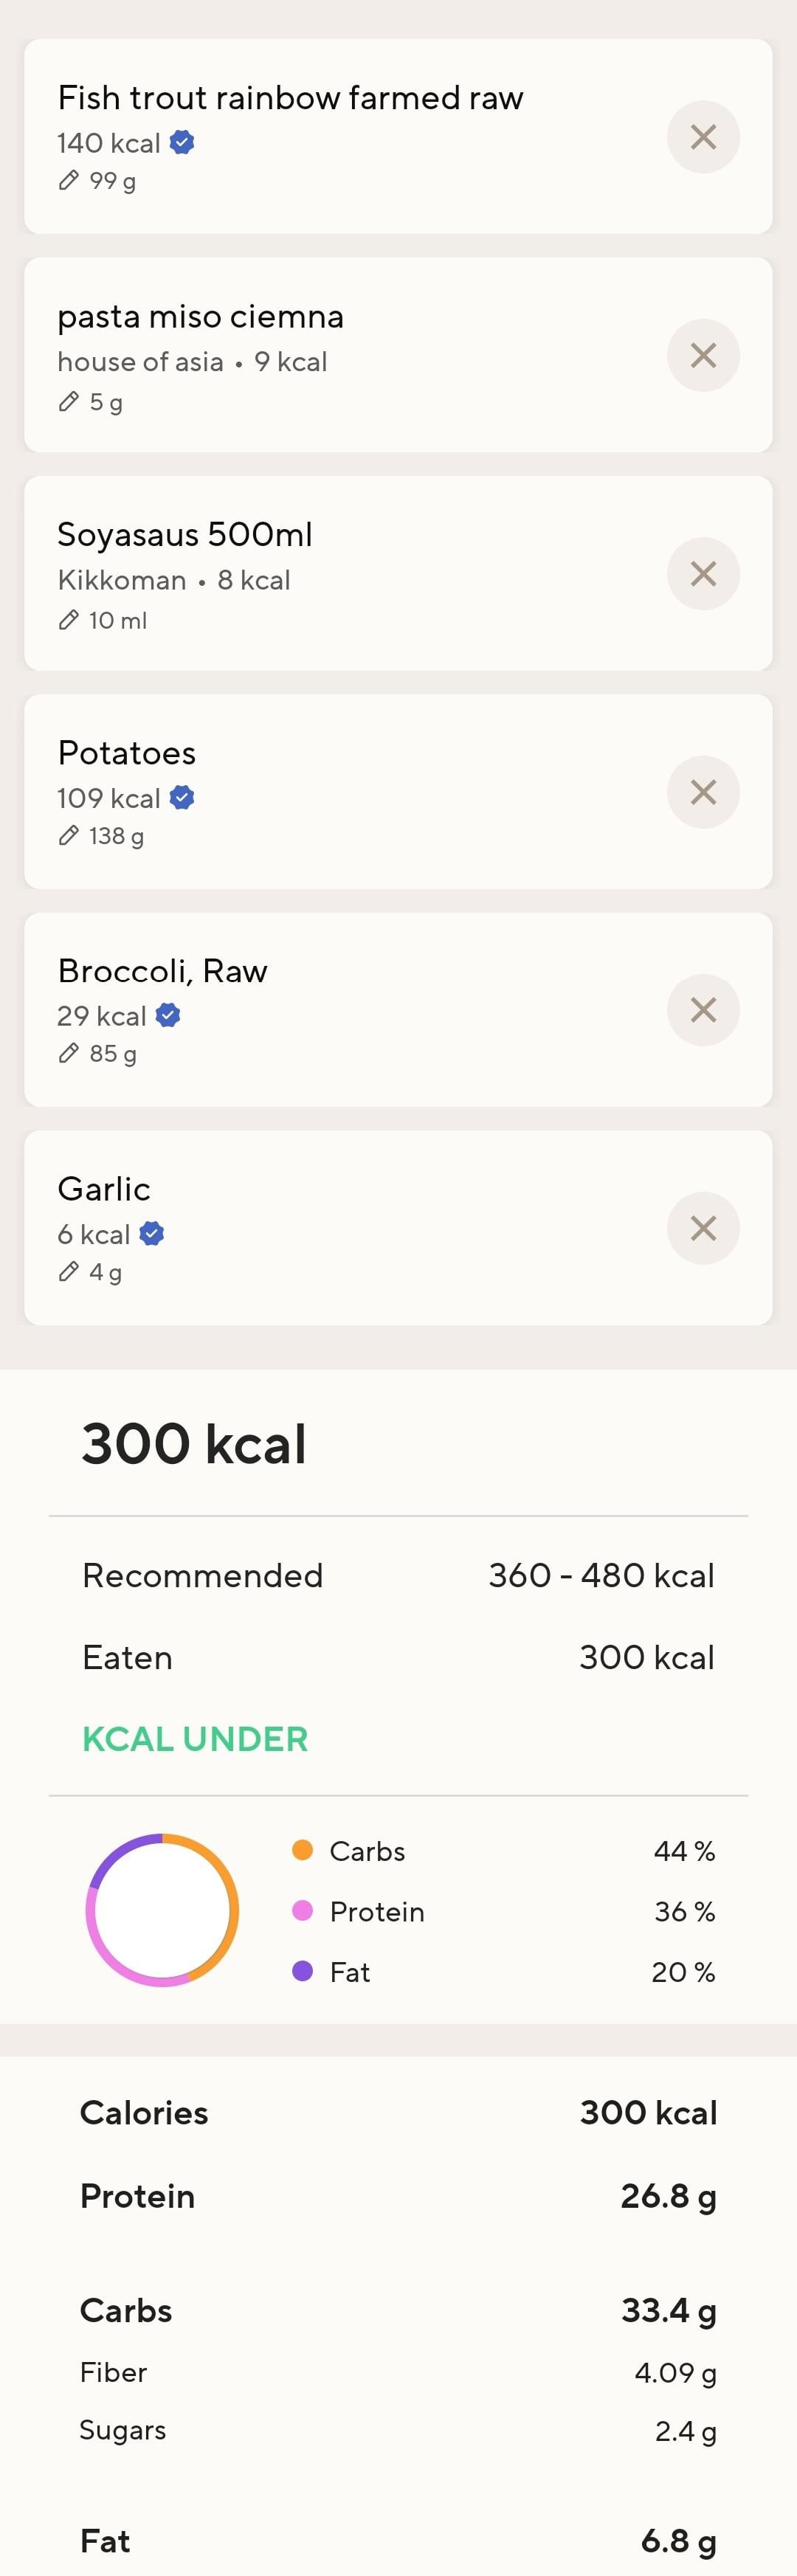Edit the 85 g broccoli serving
The image size is (797, 2576).
click(68, 1054)
